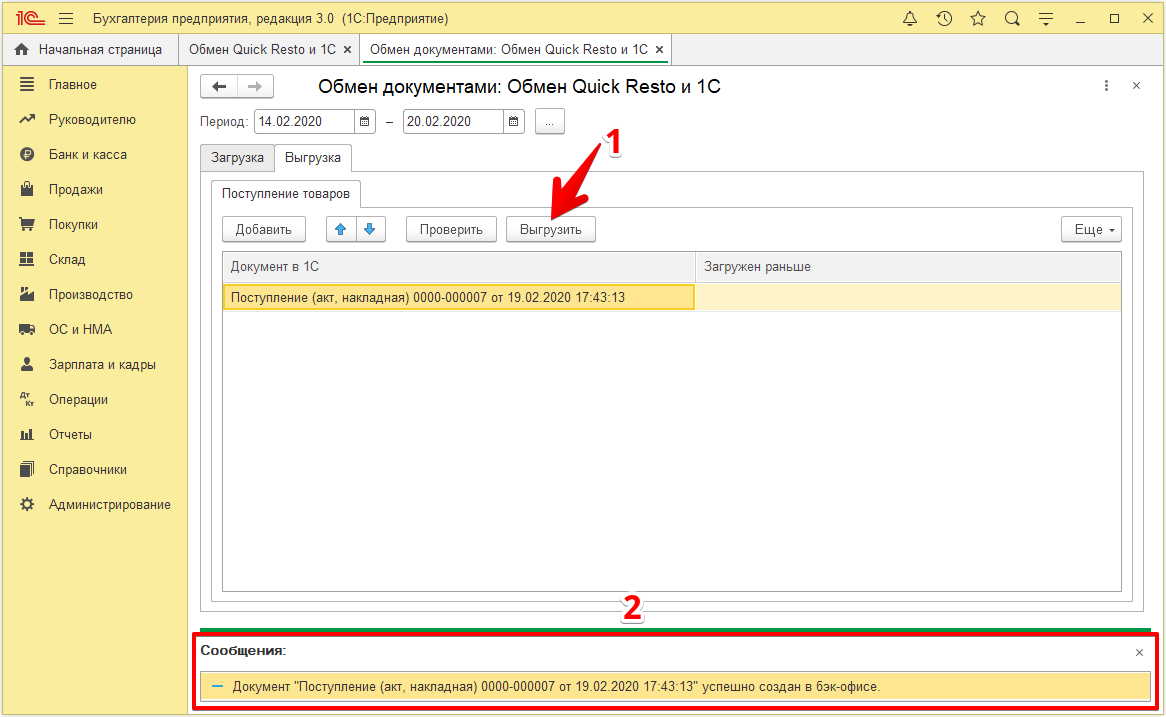Click the 1С logo icon

coord(30,19)
